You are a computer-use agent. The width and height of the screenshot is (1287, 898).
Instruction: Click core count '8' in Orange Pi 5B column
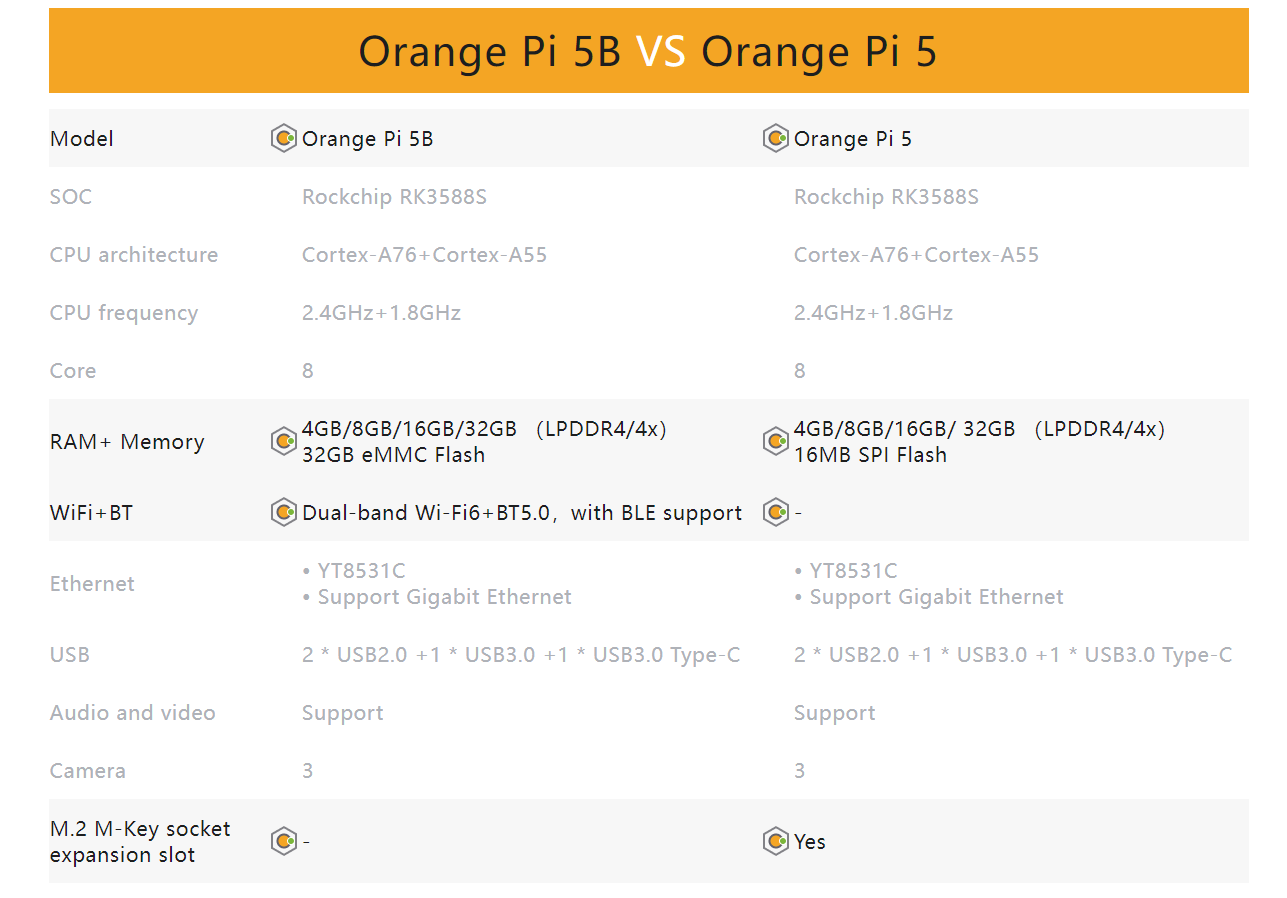pyautogui.click(x=307, y=370)
